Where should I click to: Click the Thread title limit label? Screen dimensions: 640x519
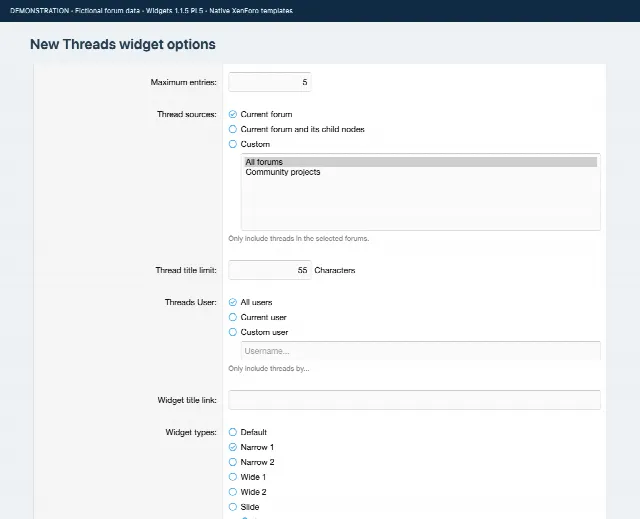coord(186,270)
